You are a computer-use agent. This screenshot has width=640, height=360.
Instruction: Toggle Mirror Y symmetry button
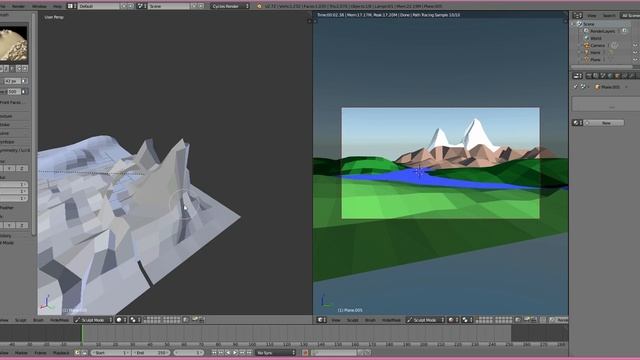[x=9, y=168]
